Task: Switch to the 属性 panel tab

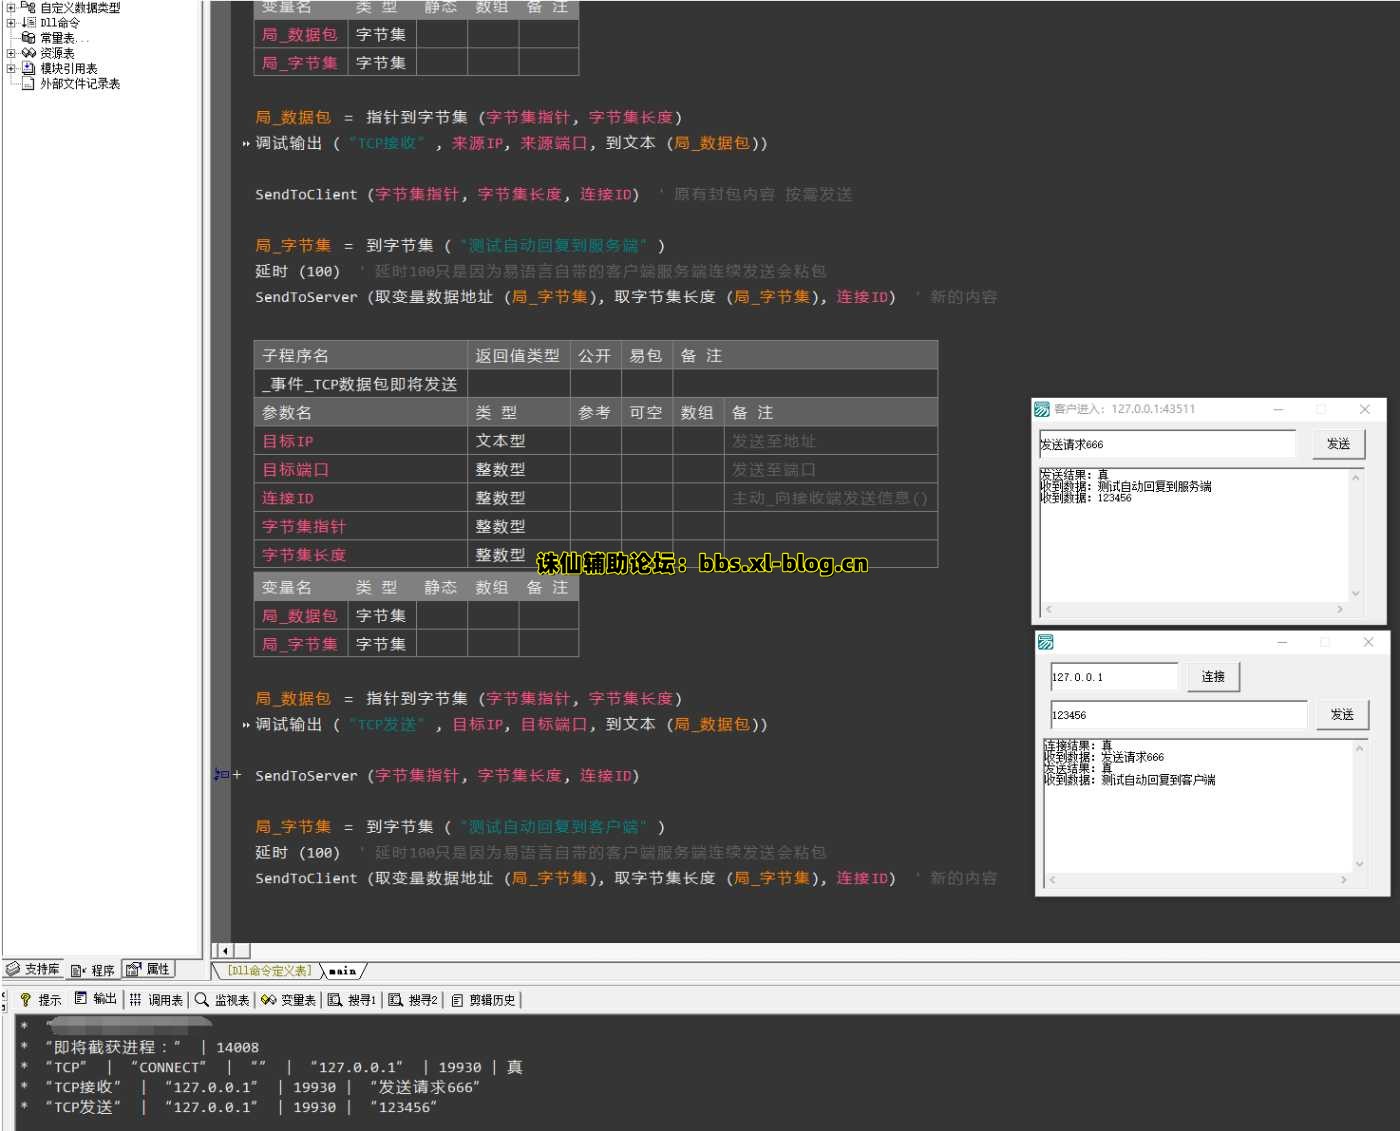Action: click(x=148, y=969)
